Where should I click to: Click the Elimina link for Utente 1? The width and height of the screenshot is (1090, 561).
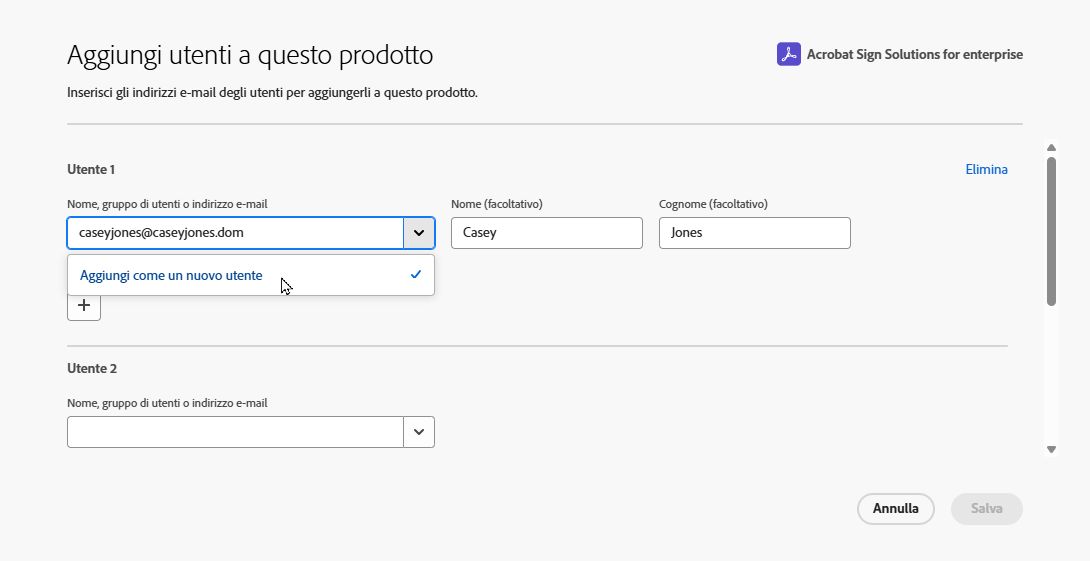pyautogui.click(x=986, y=169)
